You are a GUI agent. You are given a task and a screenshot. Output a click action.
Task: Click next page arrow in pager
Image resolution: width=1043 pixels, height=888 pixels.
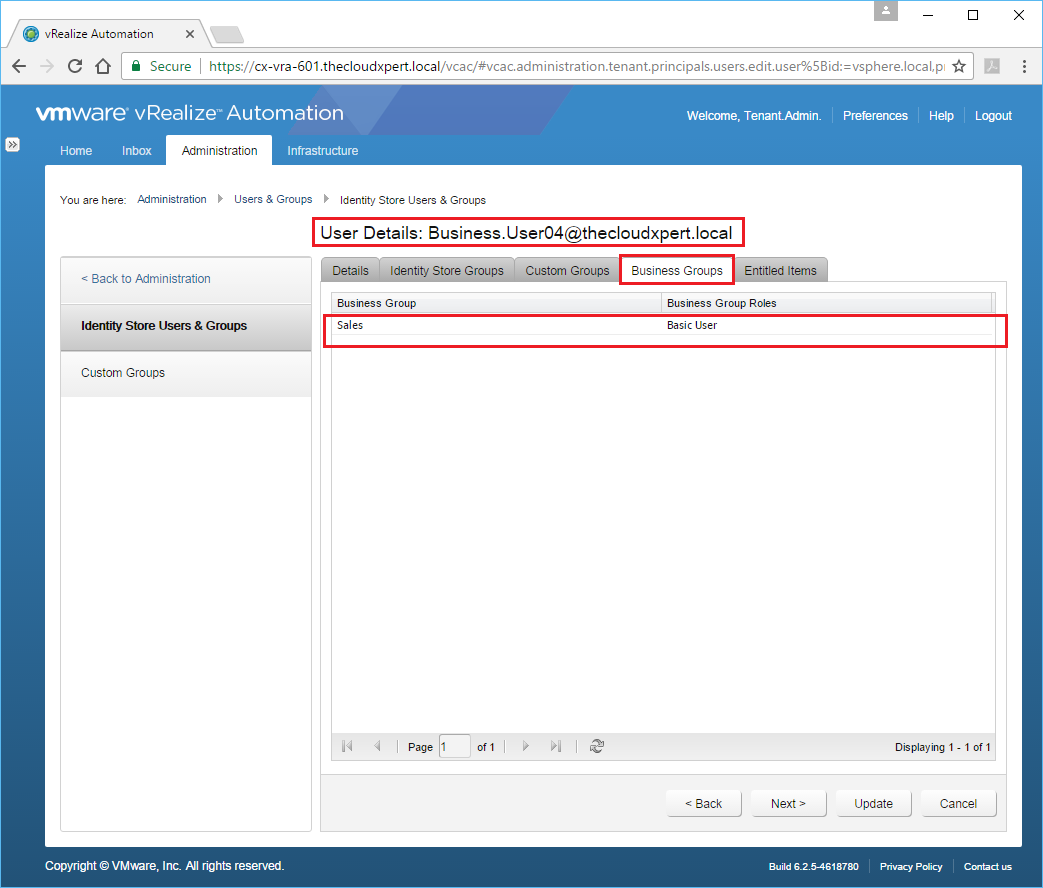coord(526,746)
